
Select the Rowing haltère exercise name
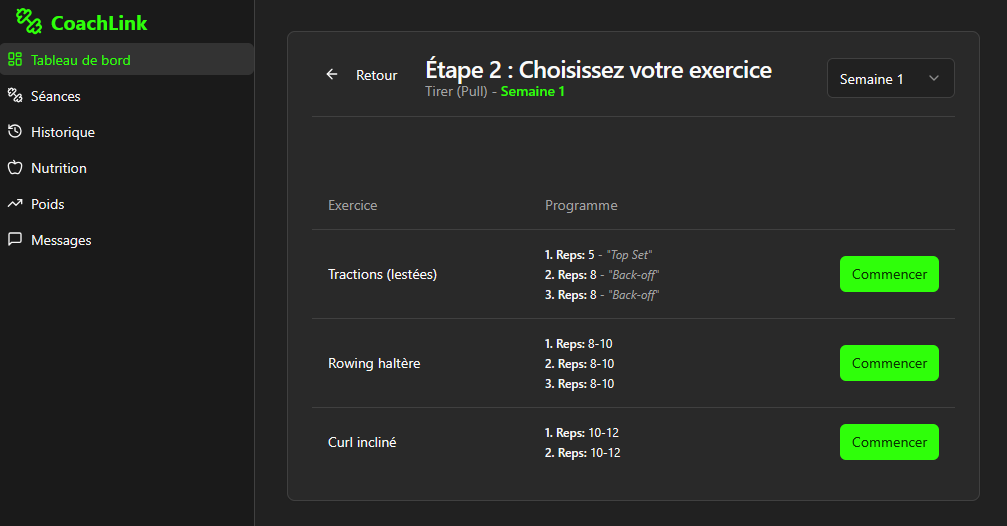374,363
